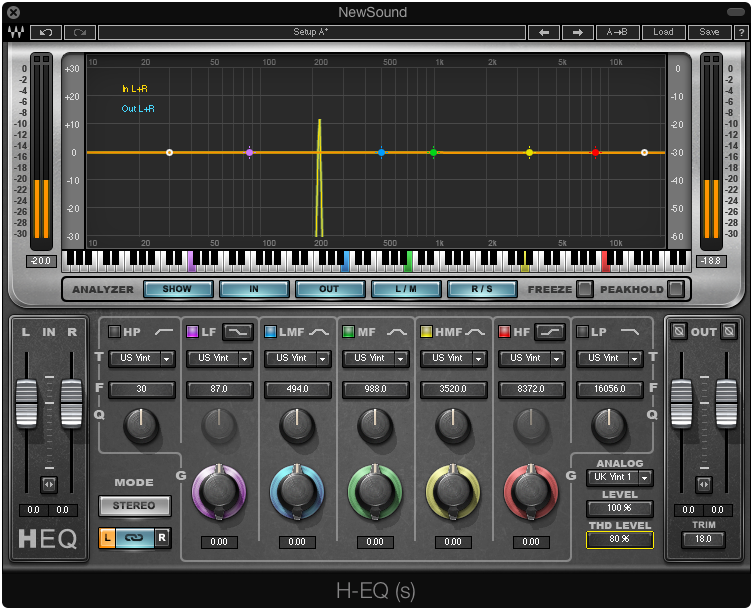Image resolution: width=753 pixels, height=610 pixels.
Task: Toggle the input fader link icon
Action: (49, 484)
